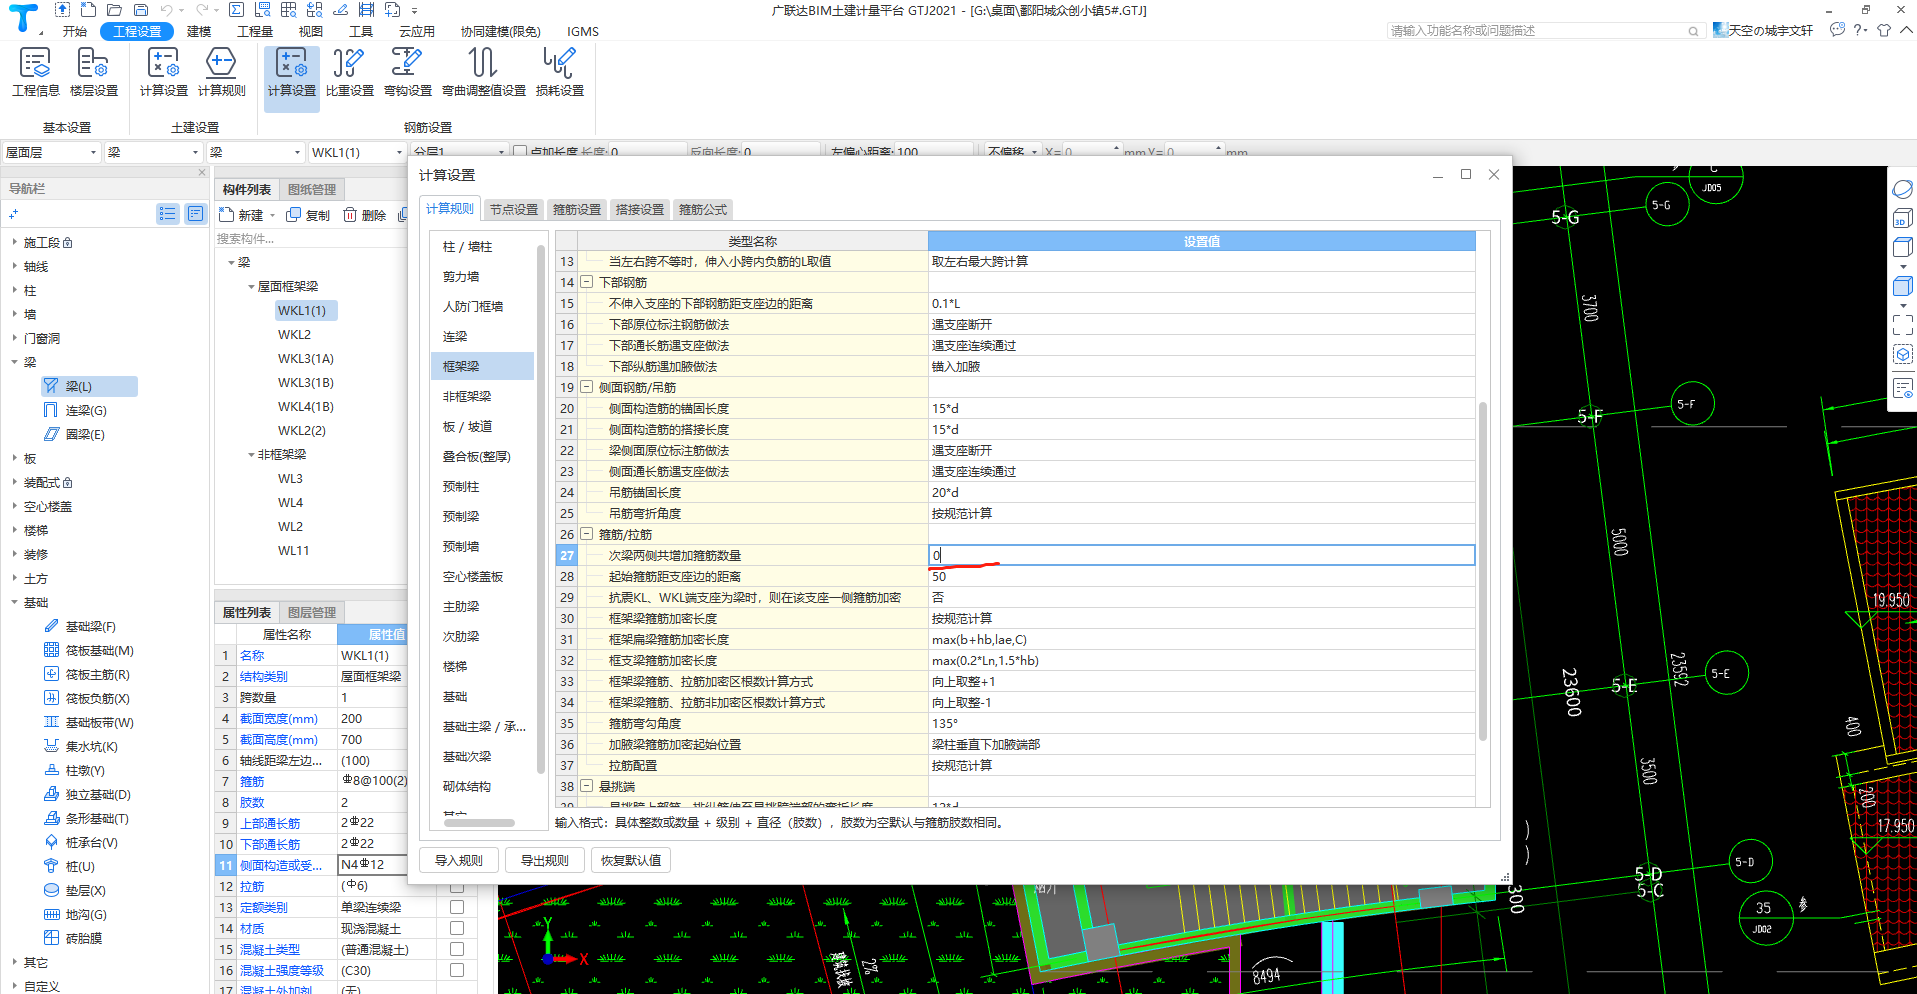Click the new file icon in quick access toolbar
This screenshot has width=1917, height=994.
[89, 10]
